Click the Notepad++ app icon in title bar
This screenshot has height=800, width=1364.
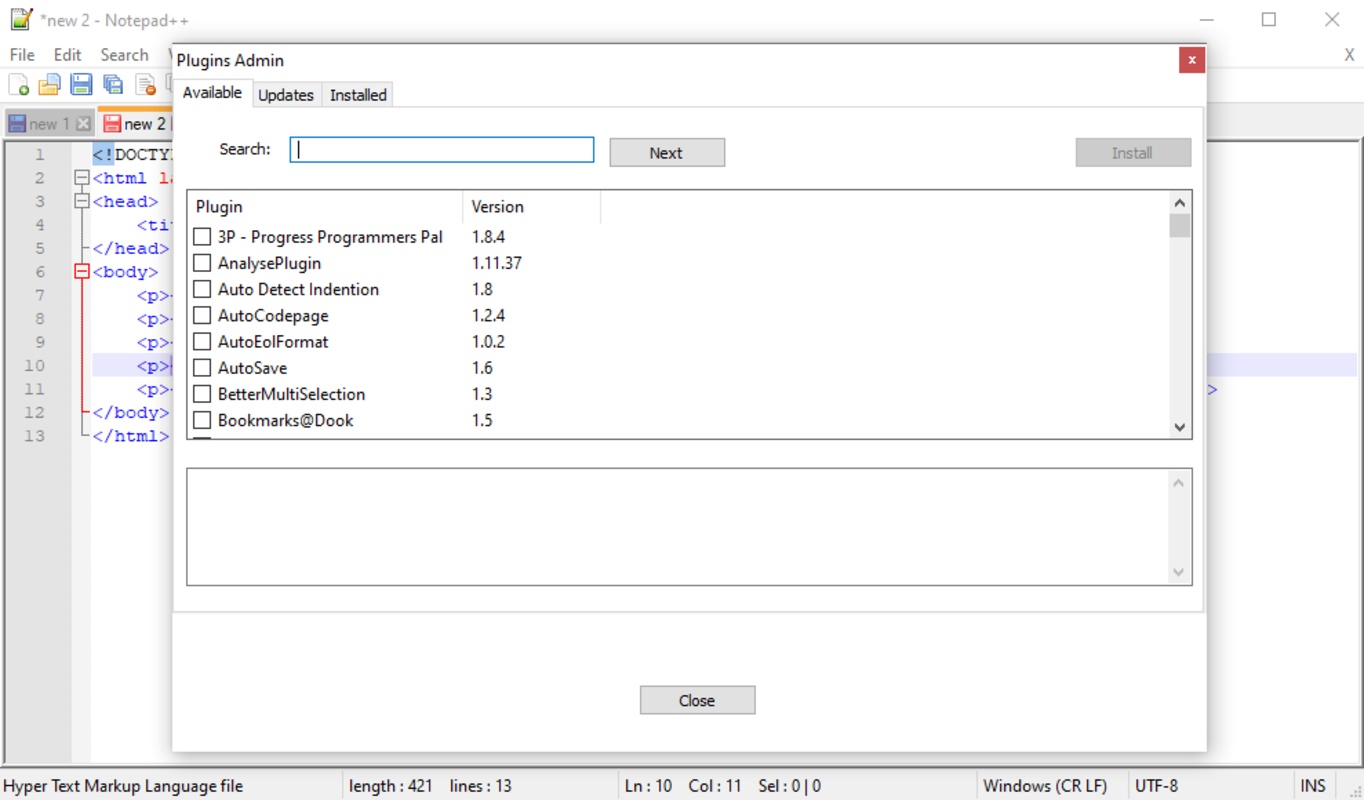(x=21, y=20)
